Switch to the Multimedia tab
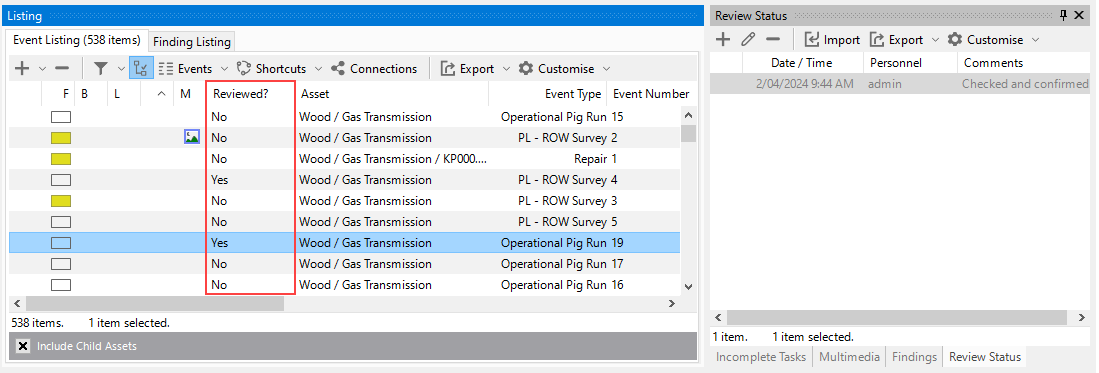 pos(849,357)
